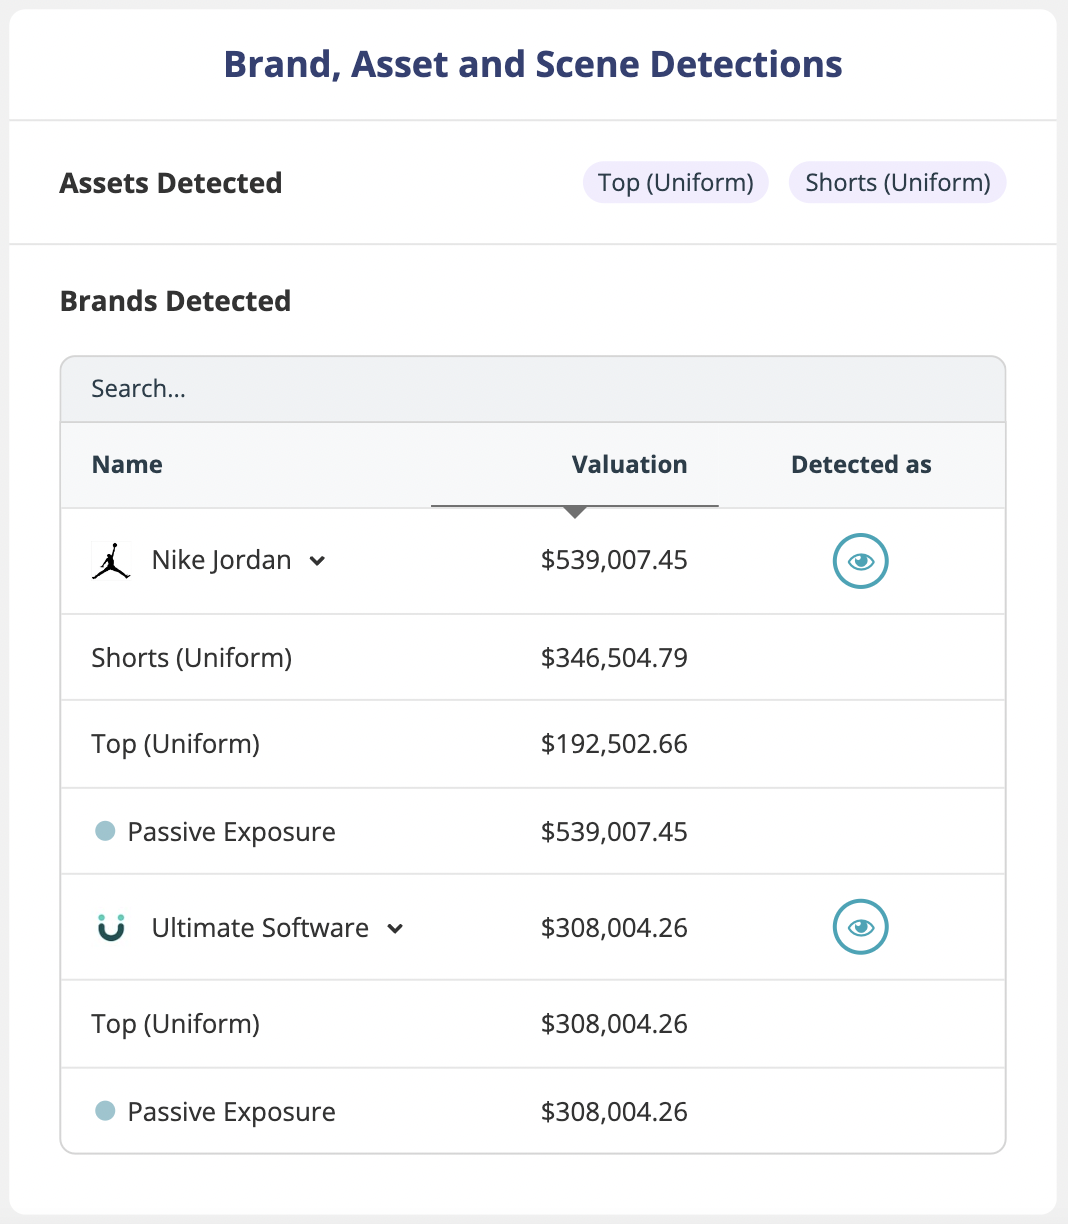Viewport: 1068px width, 1224px height.
Task: Click the Ultimate Software logo icon
Action: point(111,928)
